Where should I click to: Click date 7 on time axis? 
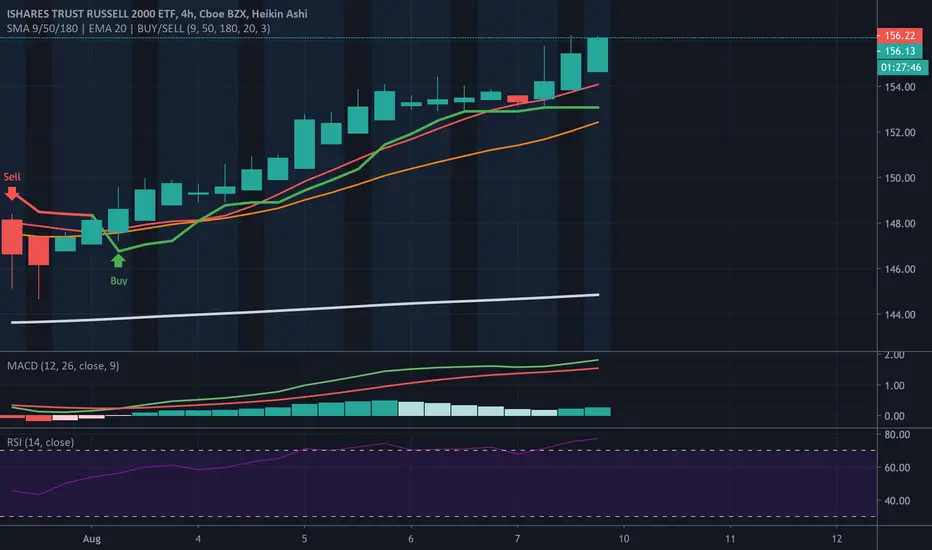pos(517,539)
